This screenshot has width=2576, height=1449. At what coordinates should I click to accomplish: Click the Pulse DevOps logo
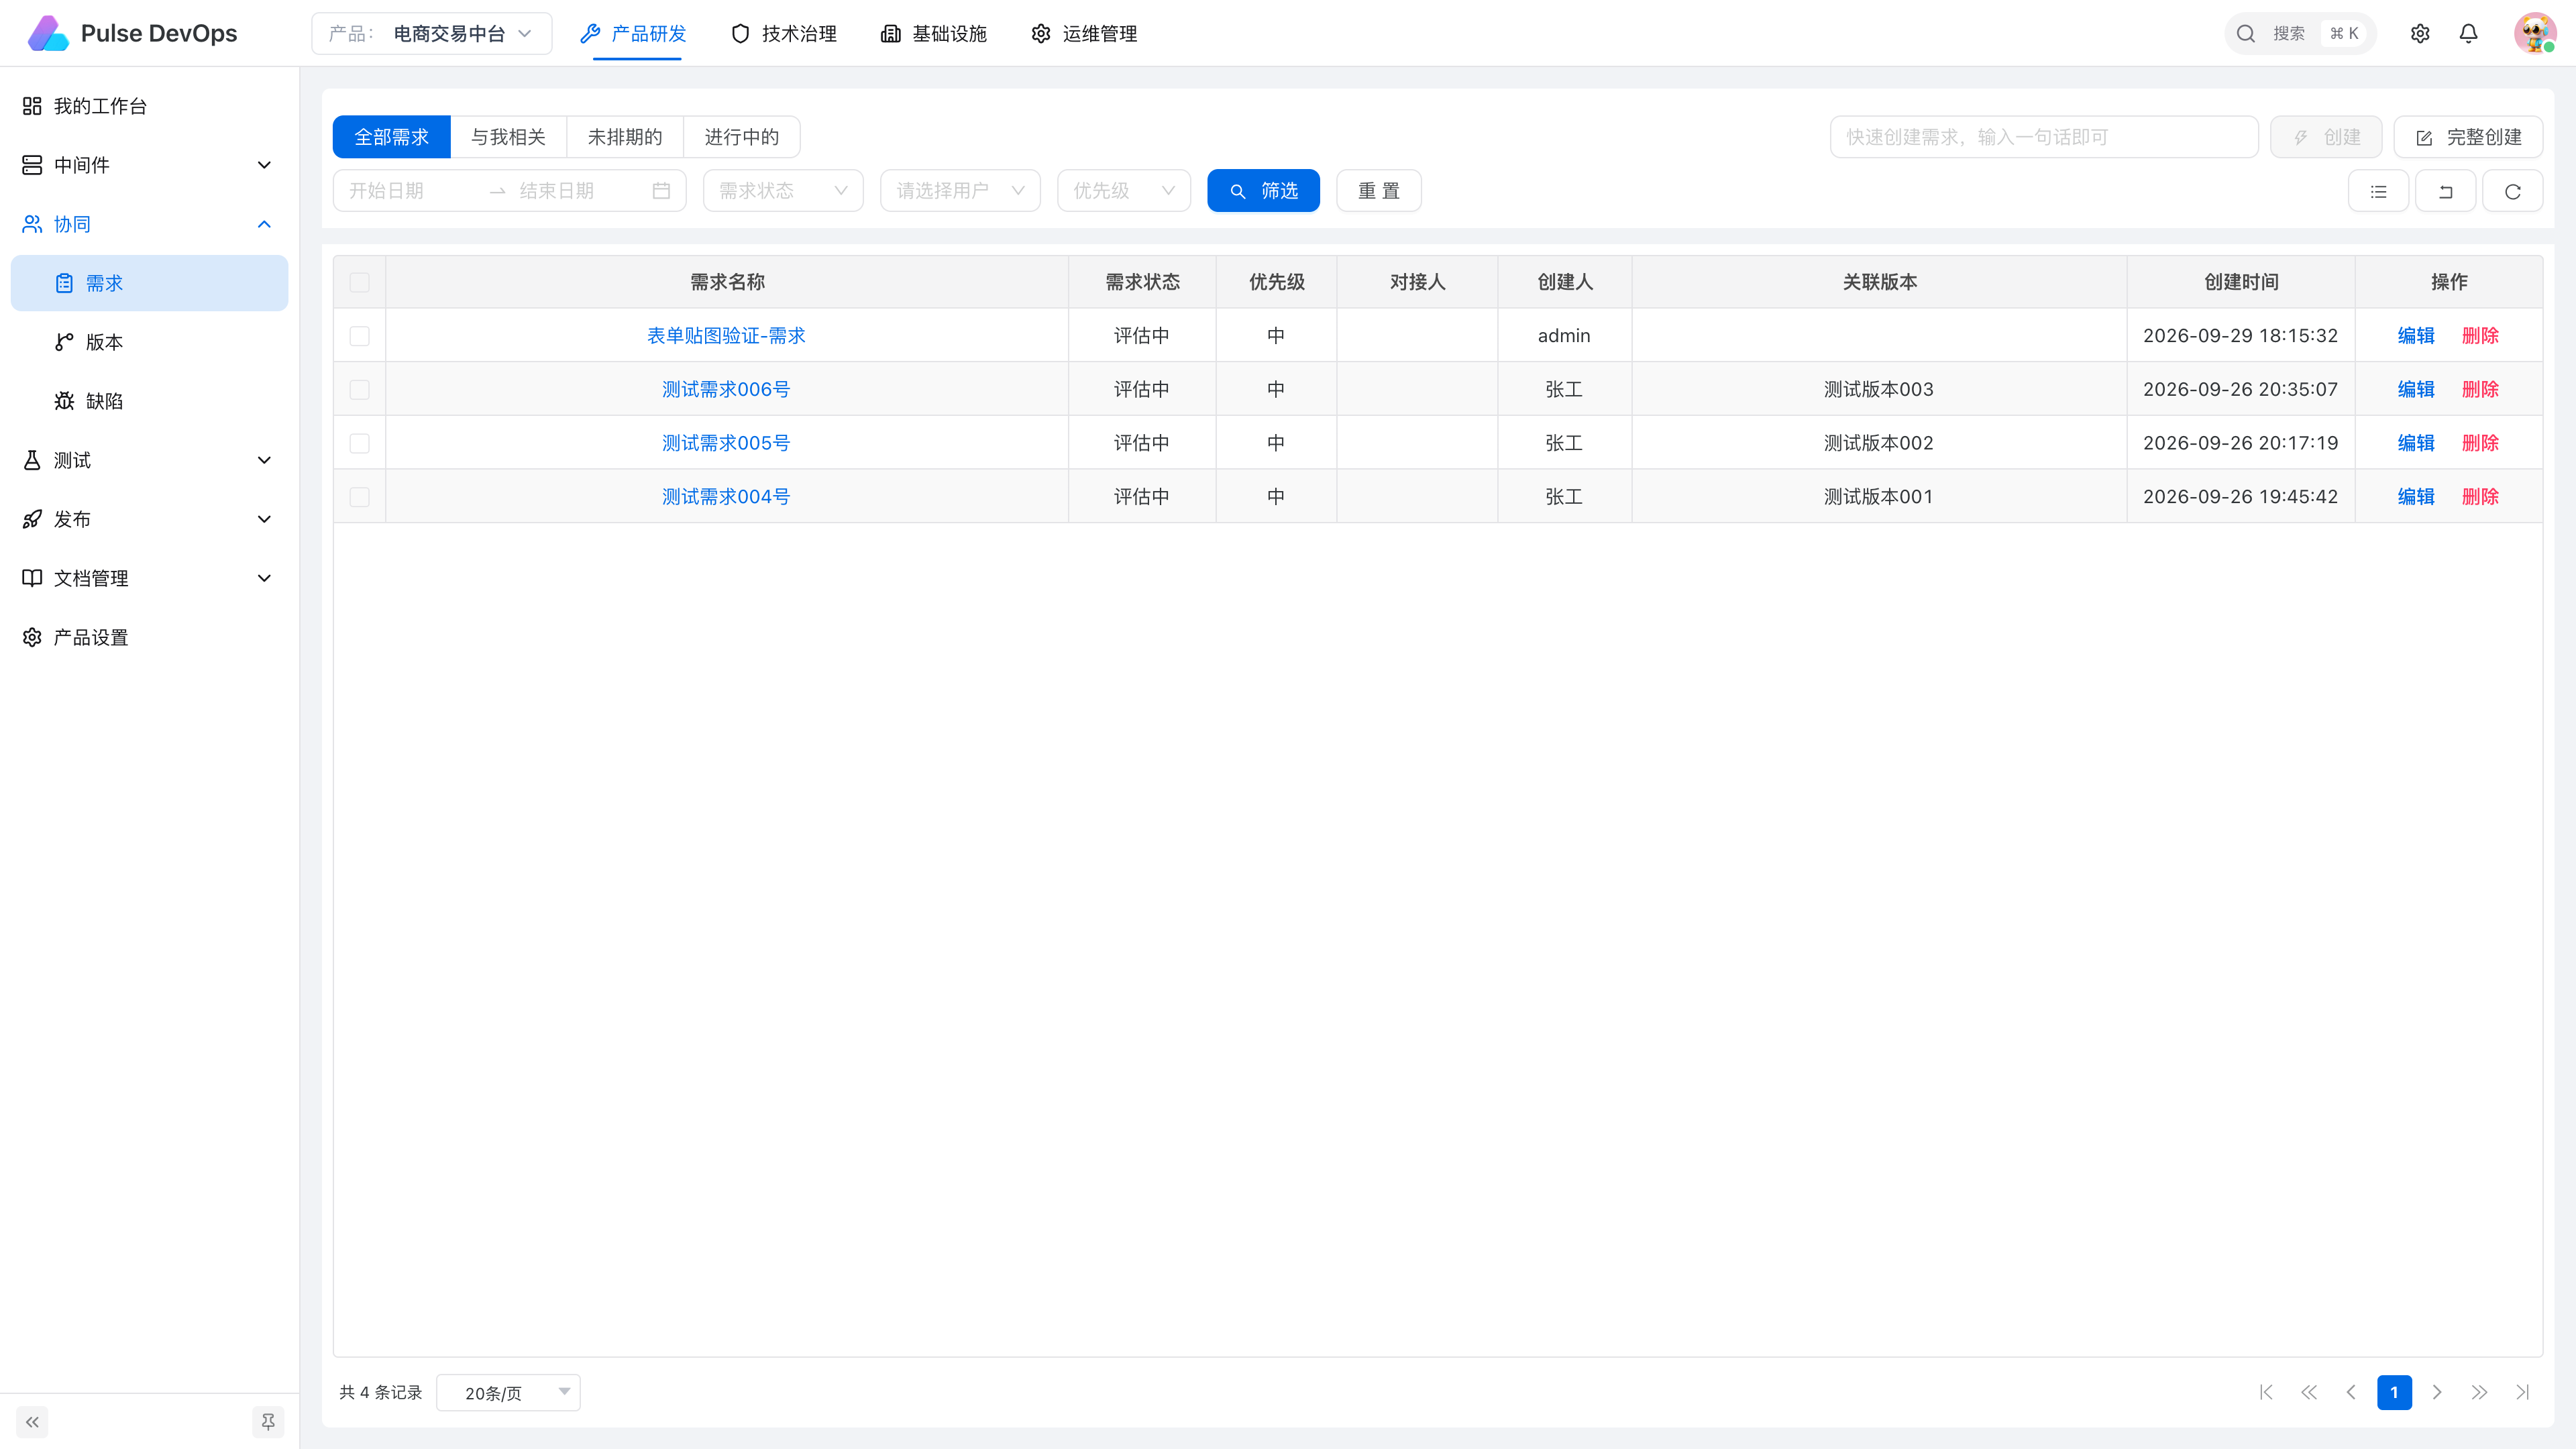click(132, 33)
